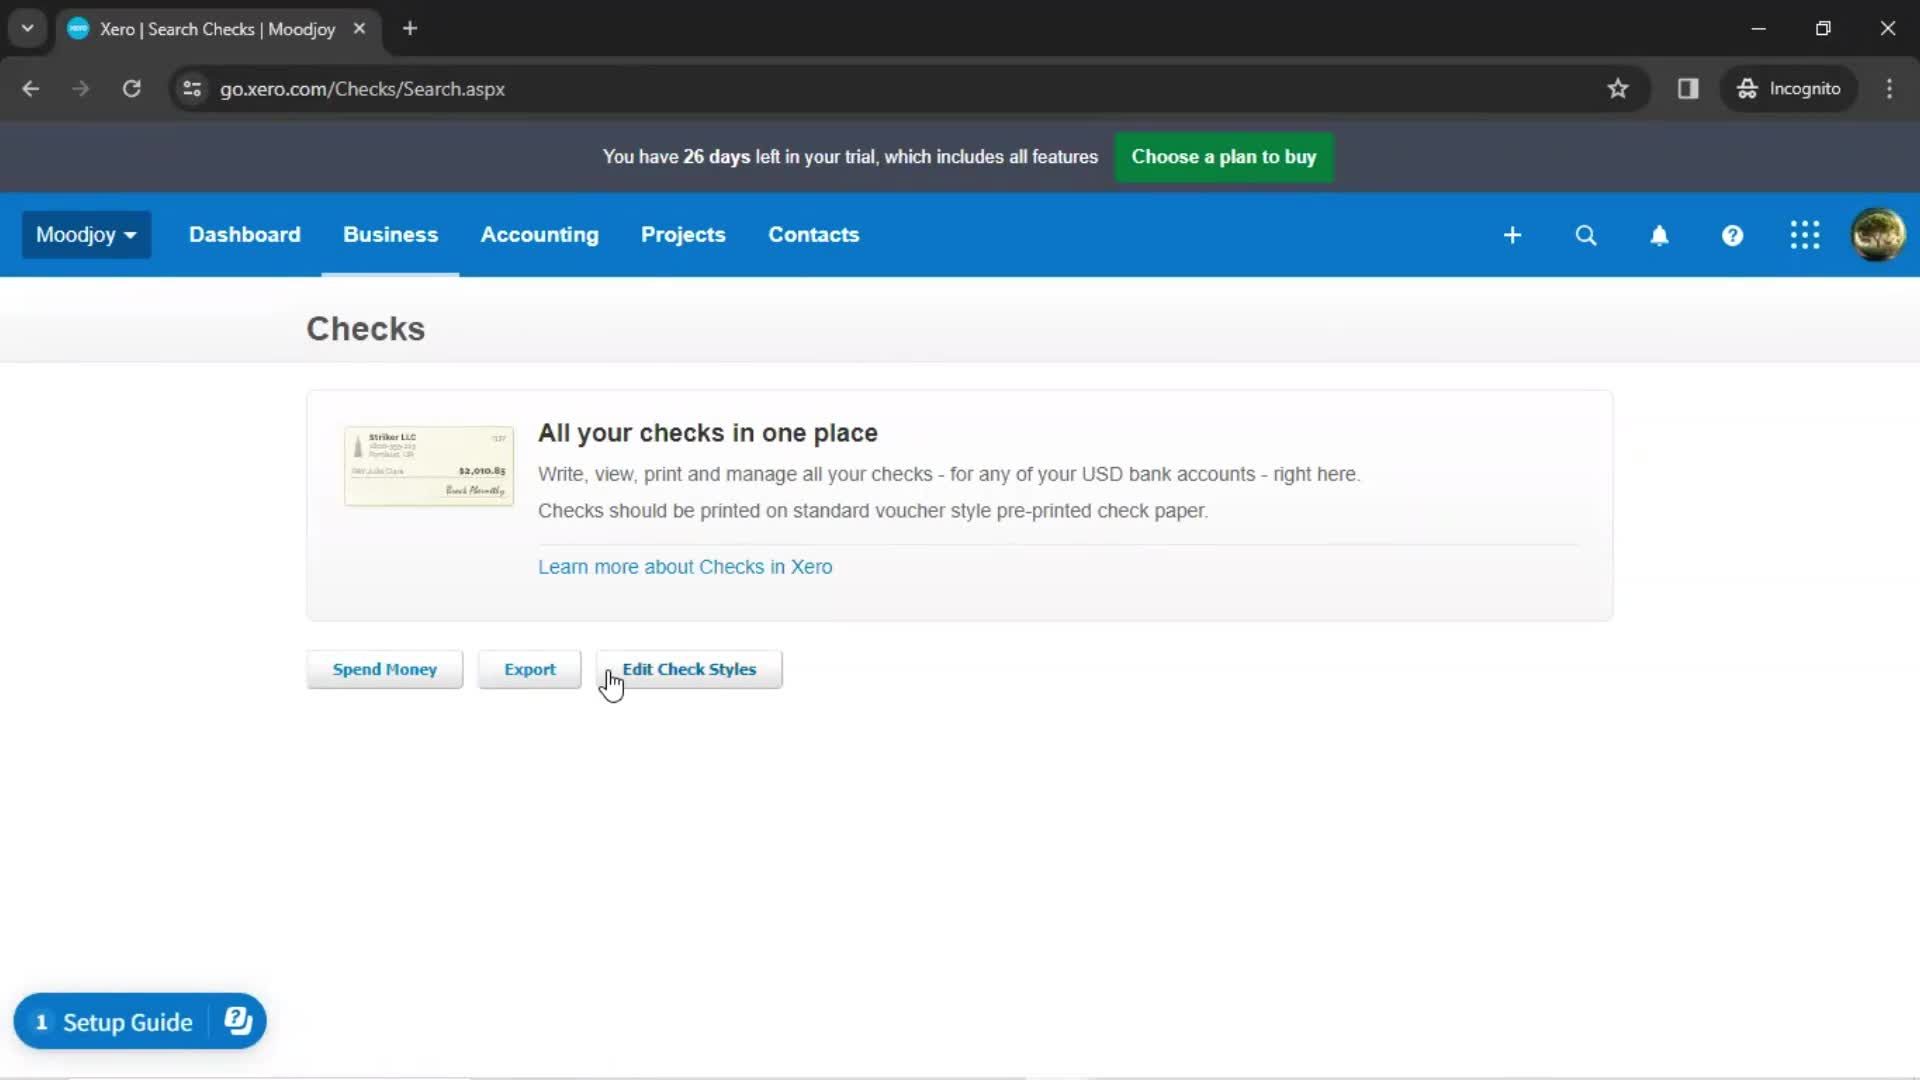Click the Export button

pyautogui.click(x=530, y=669)
